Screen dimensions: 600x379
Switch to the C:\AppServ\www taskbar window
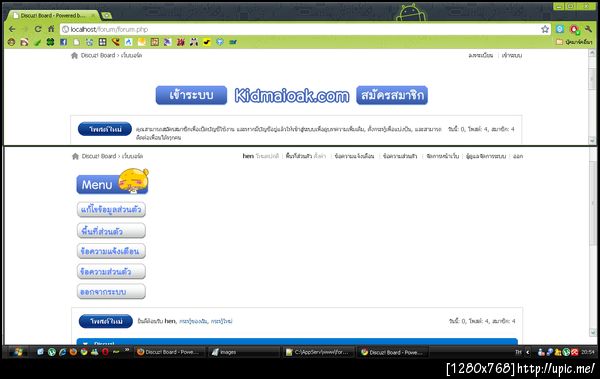pos(318,352)
